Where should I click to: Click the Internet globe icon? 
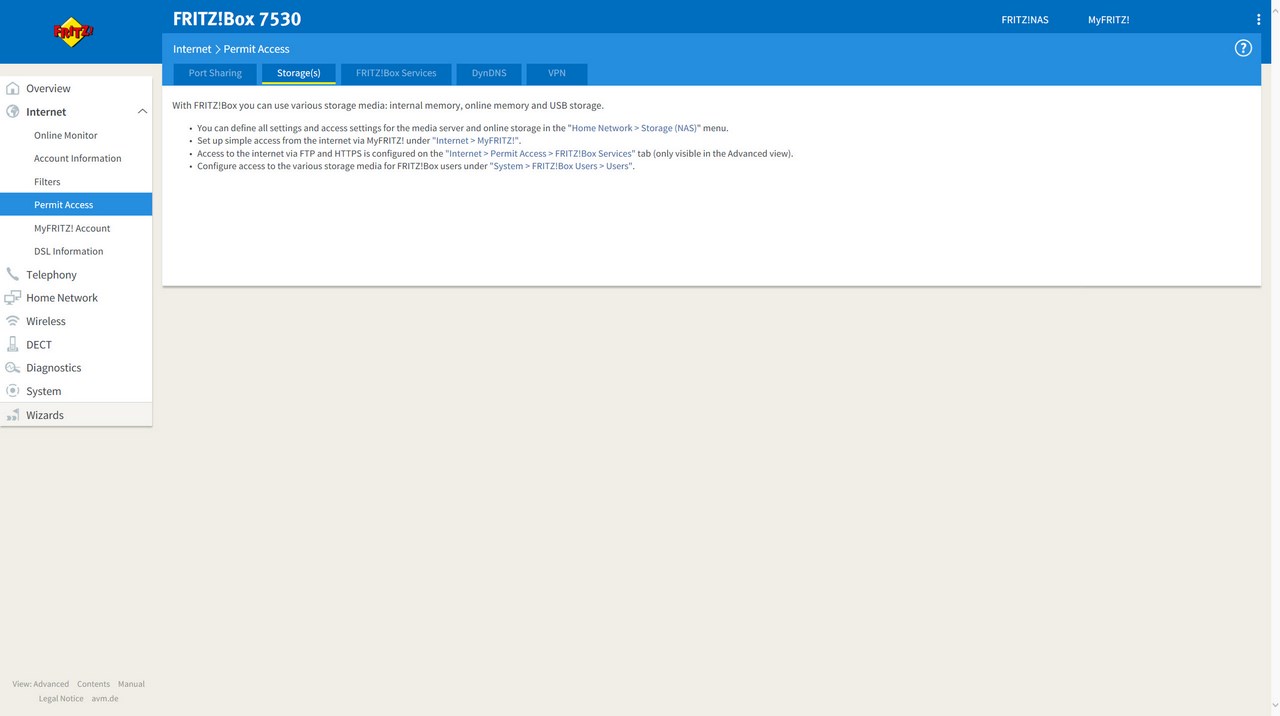click(12, 112)
